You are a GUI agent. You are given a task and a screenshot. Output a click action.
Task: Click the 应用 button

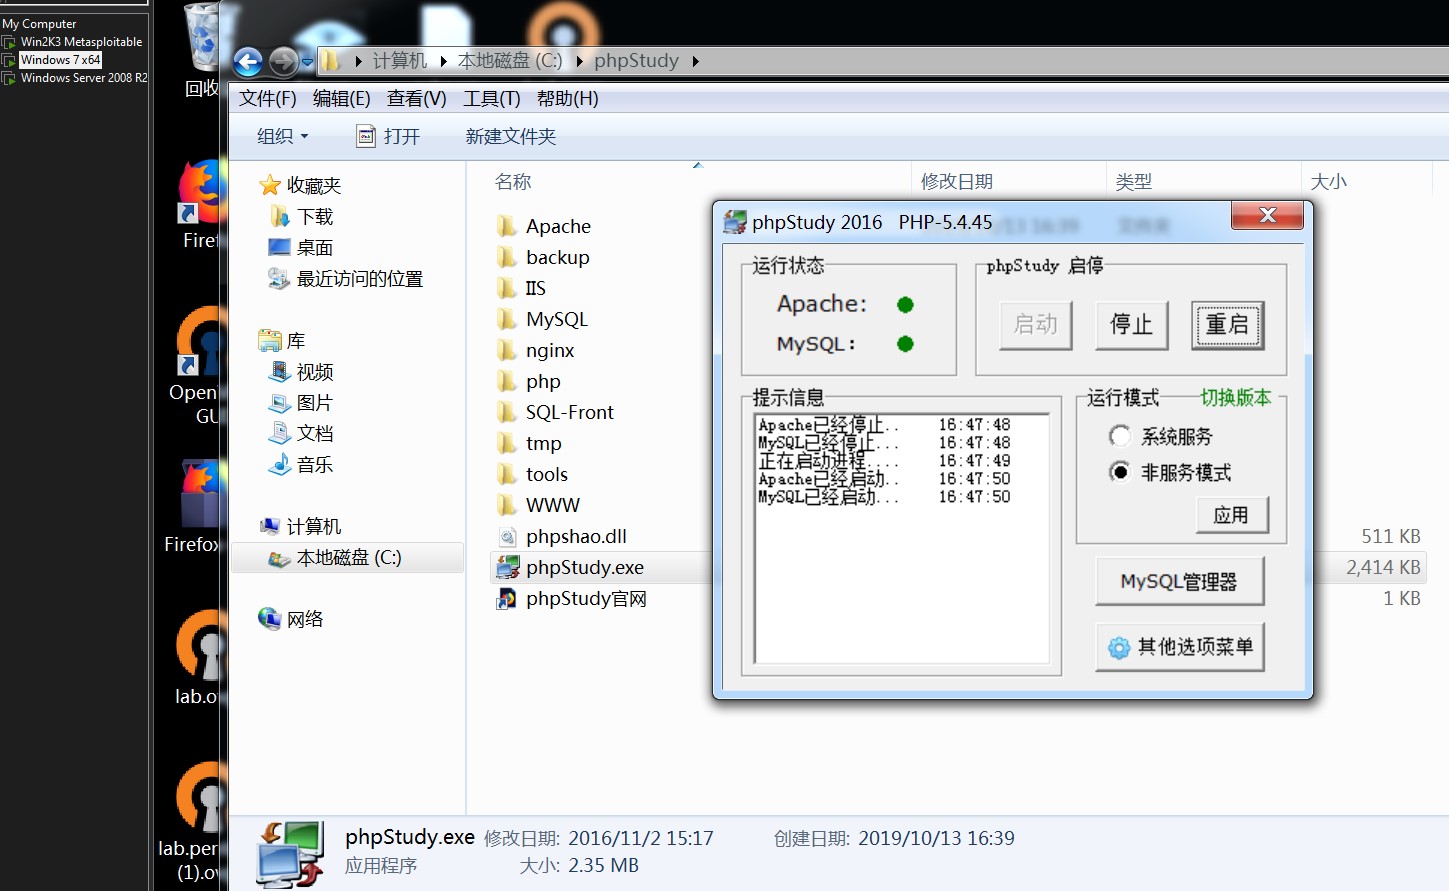tap(1231, 515)
